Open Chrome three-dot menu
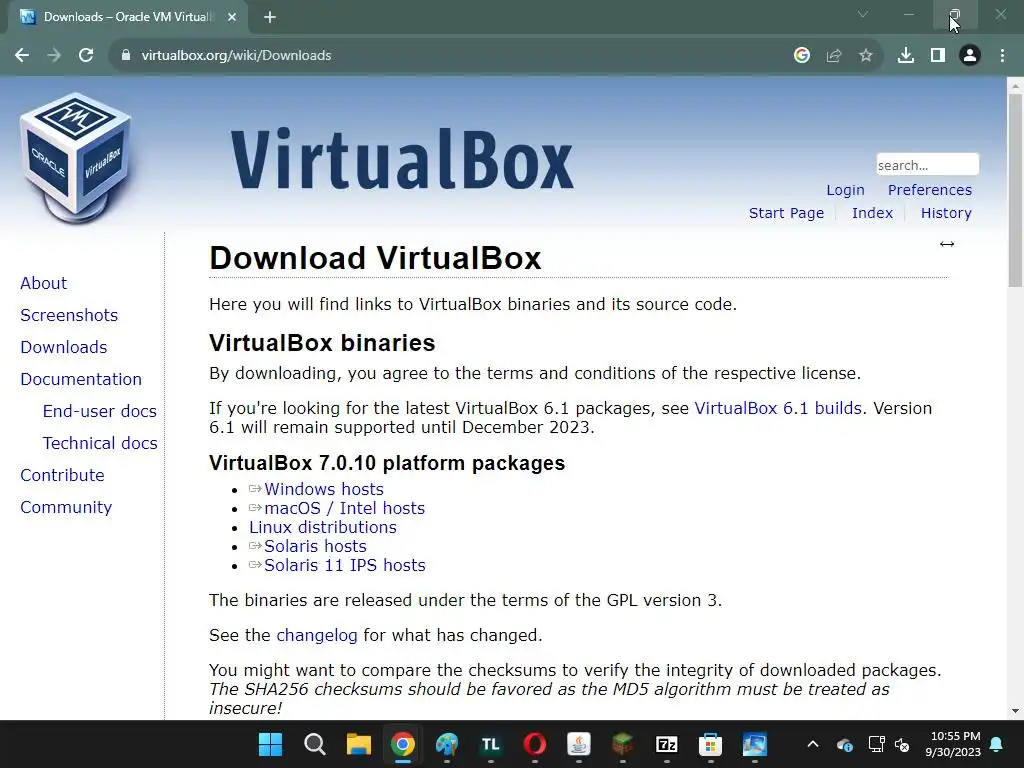Image resolution: width=1024 pixels, height=768 pixels. point(1002,56)
